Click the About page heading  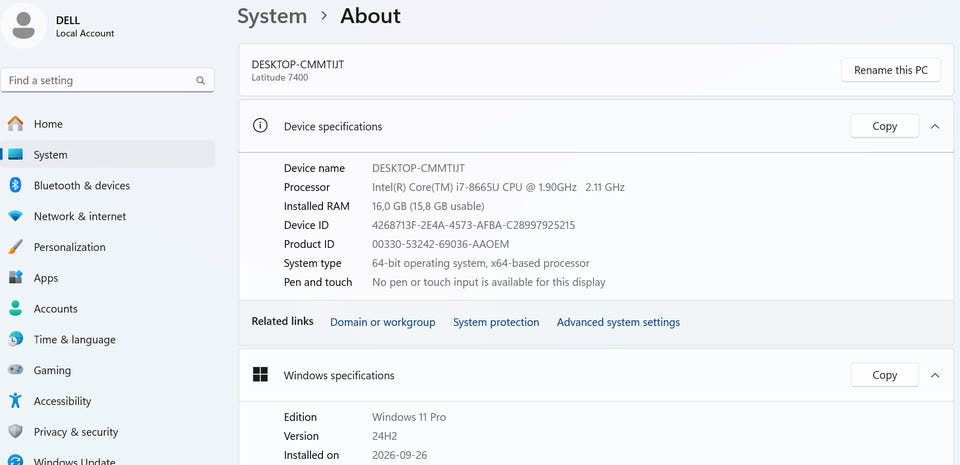(370, 16)
